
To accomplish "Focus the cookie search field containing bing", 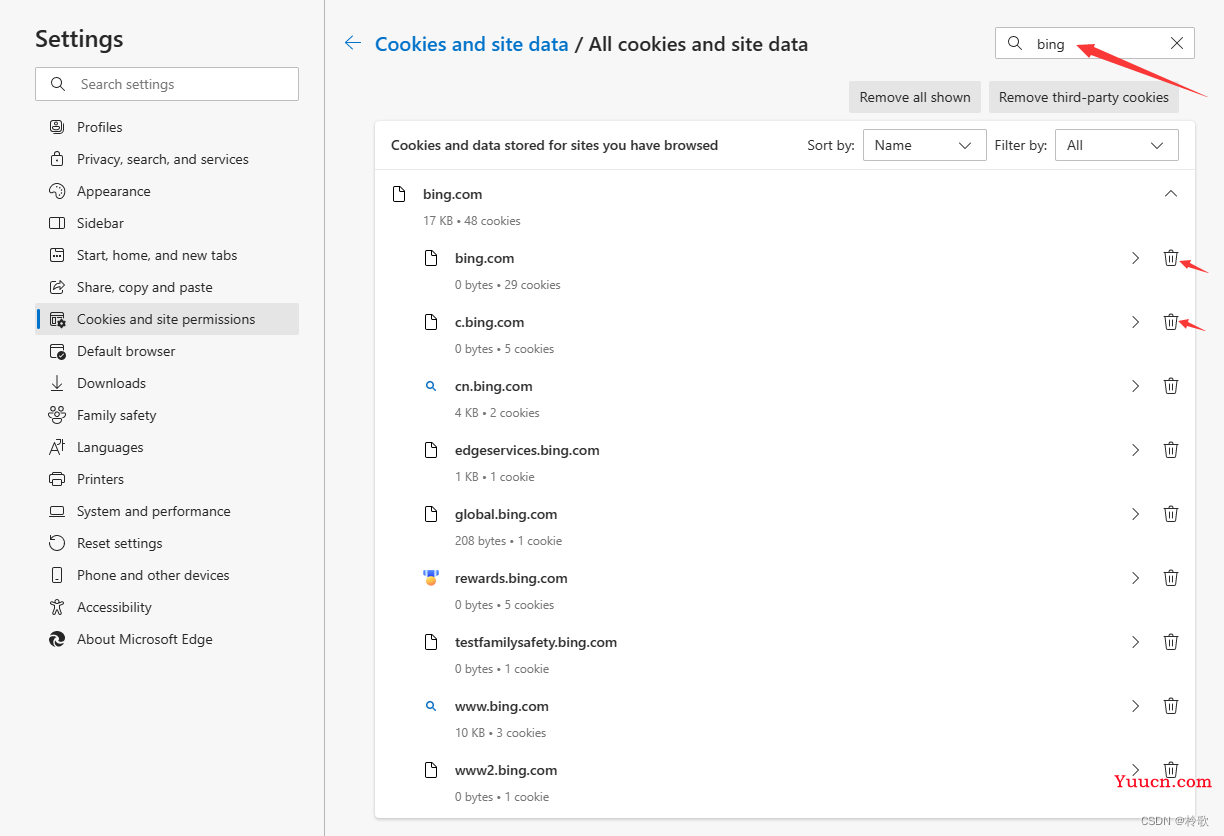I will click(1095, 43).
